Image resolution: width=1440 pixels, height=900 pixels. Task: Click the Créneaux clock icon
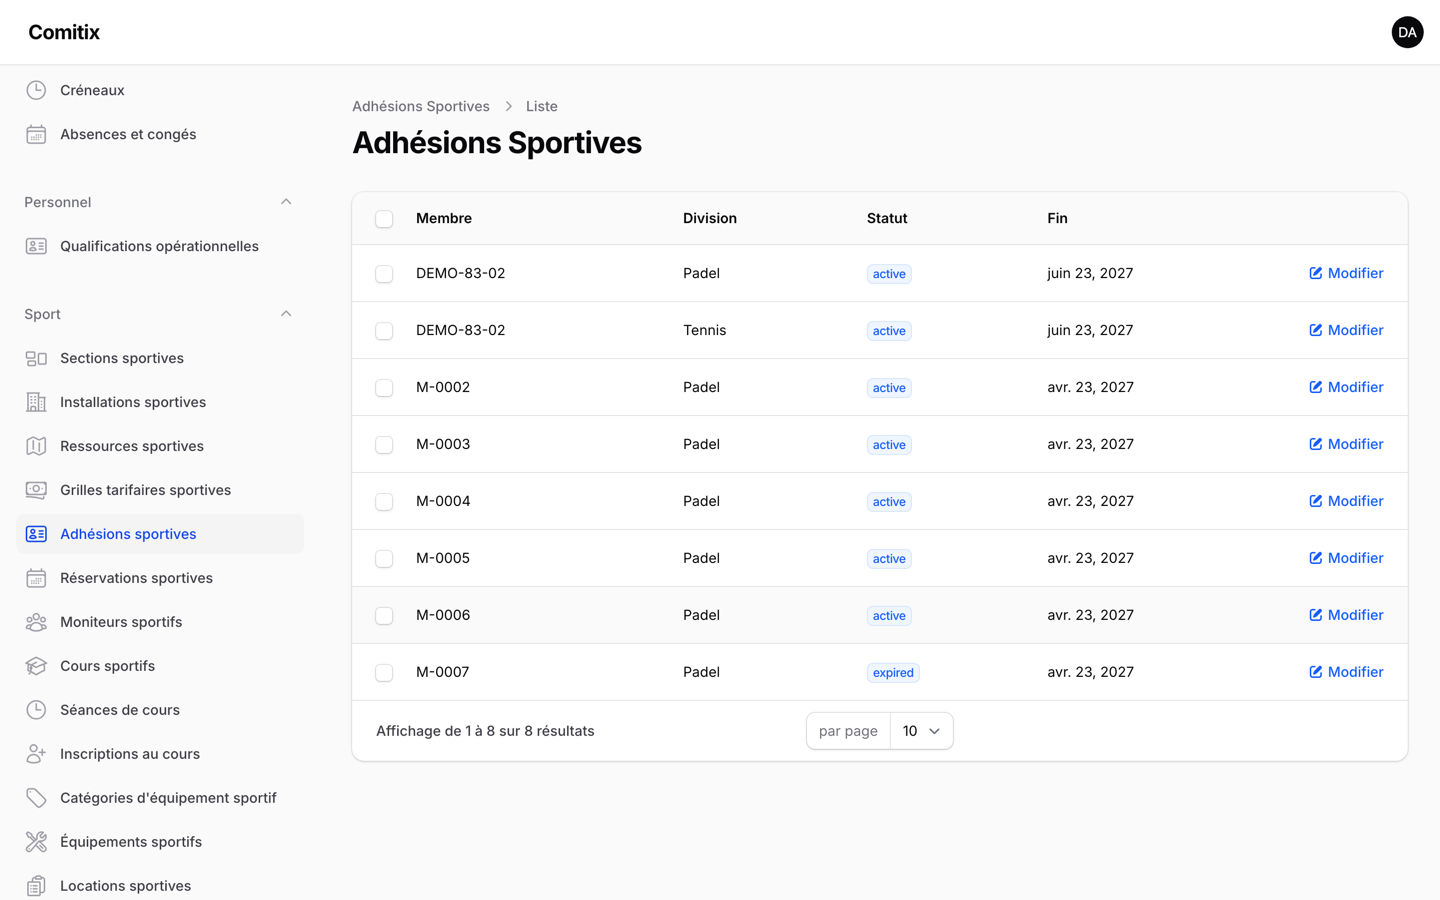[x=36, y=90]
